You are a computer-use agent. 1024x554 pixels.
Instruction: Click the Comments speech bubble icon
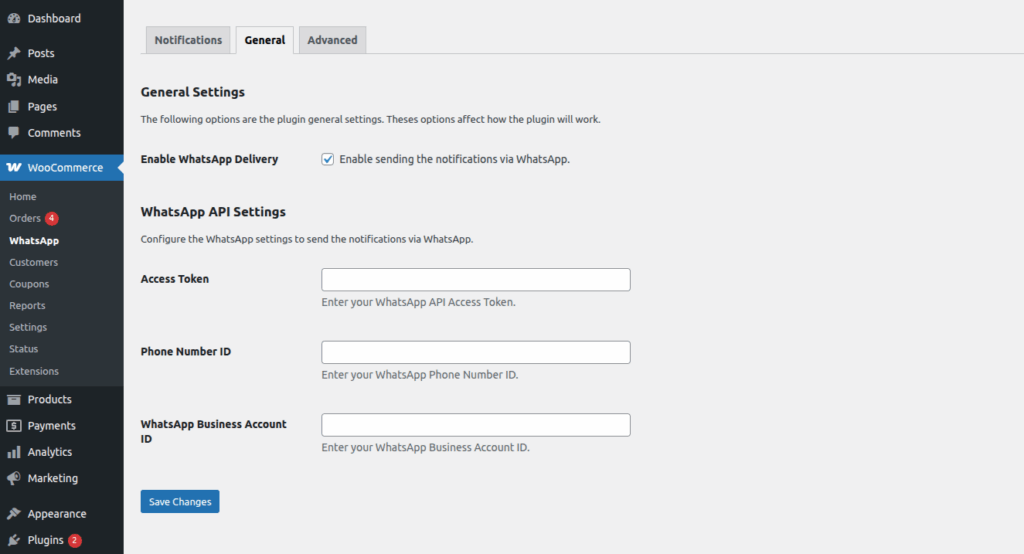(x=14, y=133)
